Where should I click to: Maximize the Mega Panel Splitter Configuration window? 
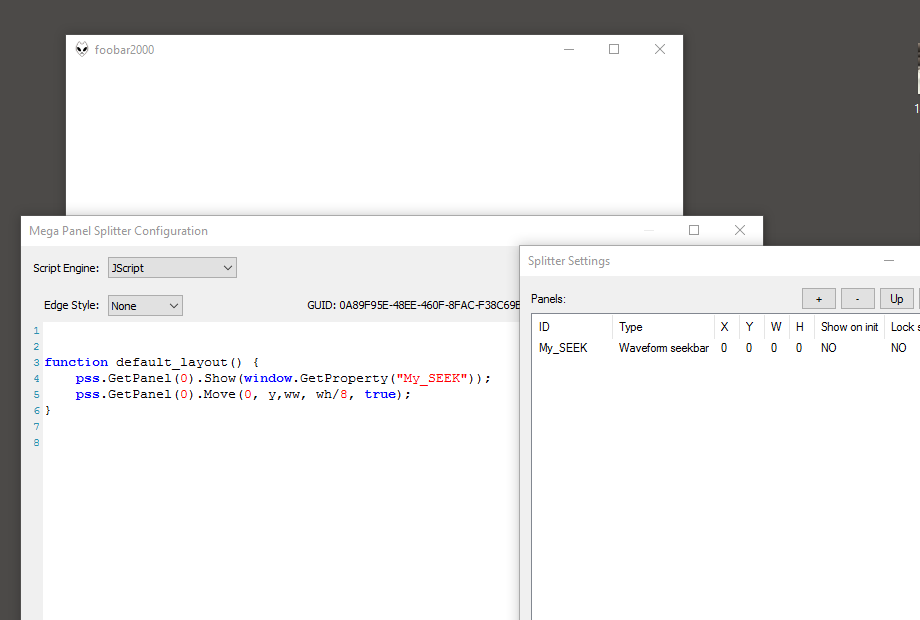click(x=694, y=230)
